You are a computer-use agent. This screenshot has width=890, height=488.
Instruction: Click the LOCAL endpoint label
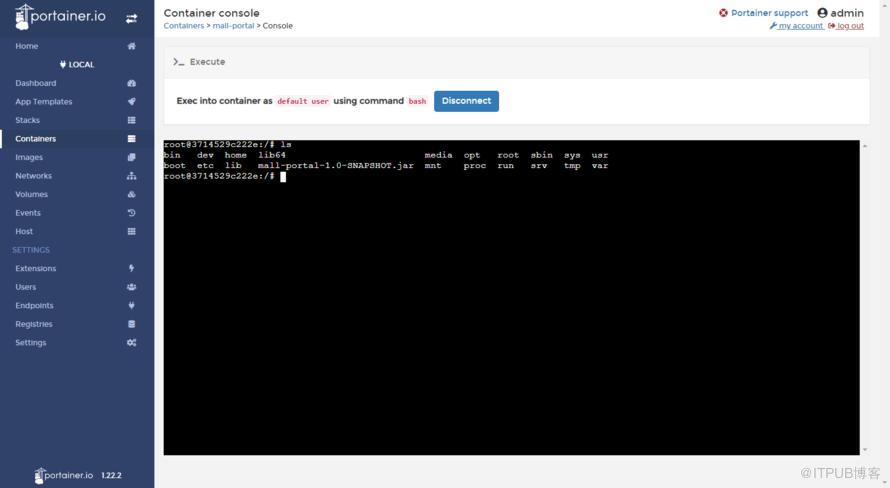(81, 65)
